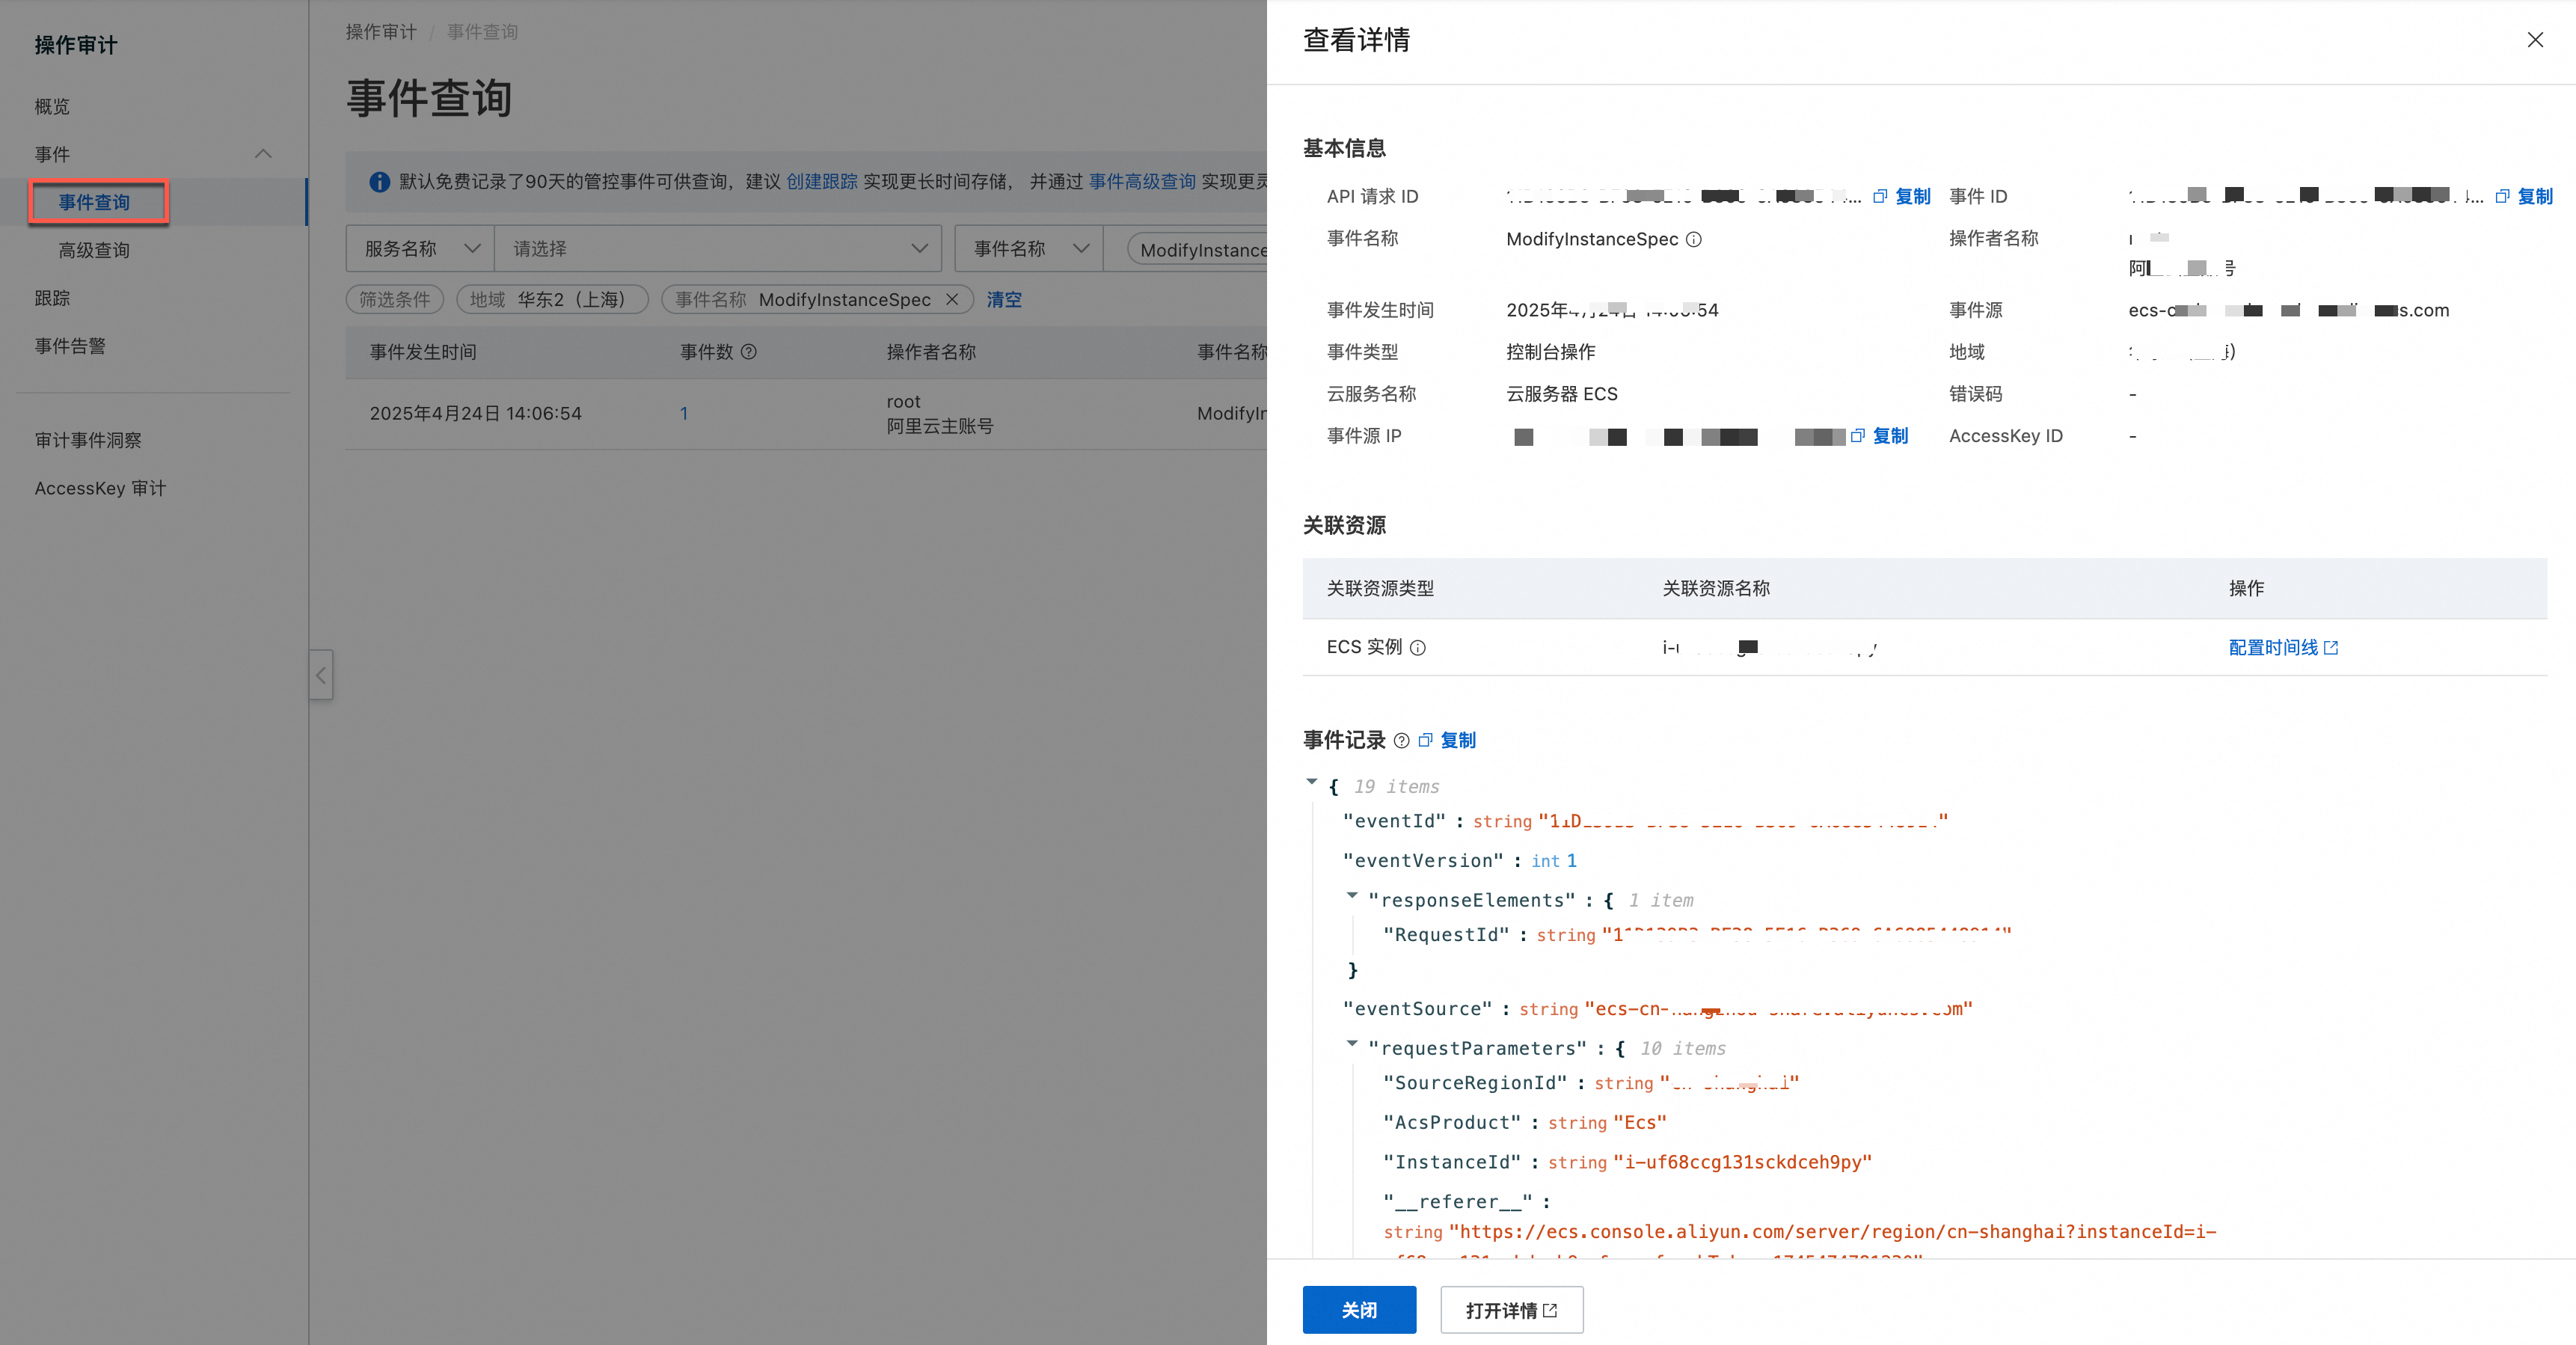The height and width of the screenshot is (1345, 2576).
Task: Click the 打开详情 button
Action: click(x=1511, y=1310)
